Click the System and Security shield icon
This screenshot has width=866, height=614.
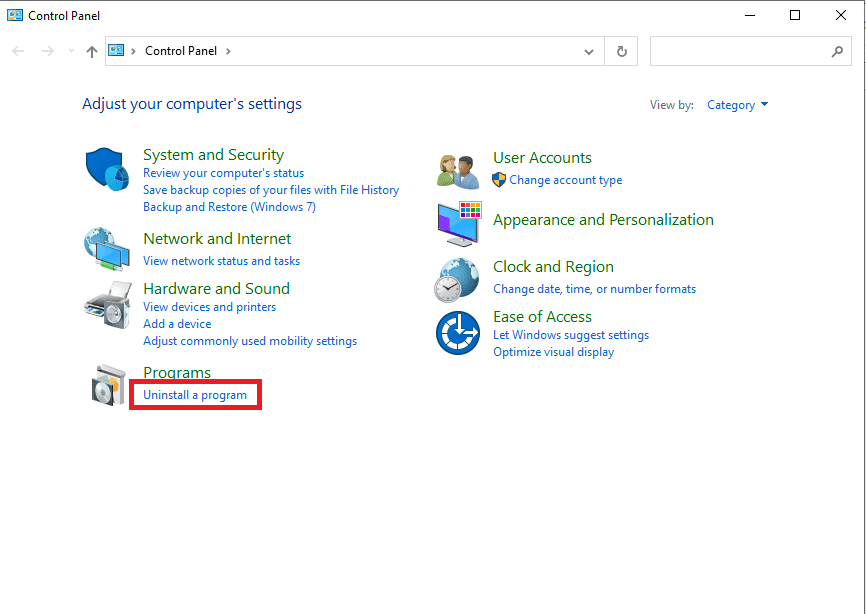tap(106, 171)
